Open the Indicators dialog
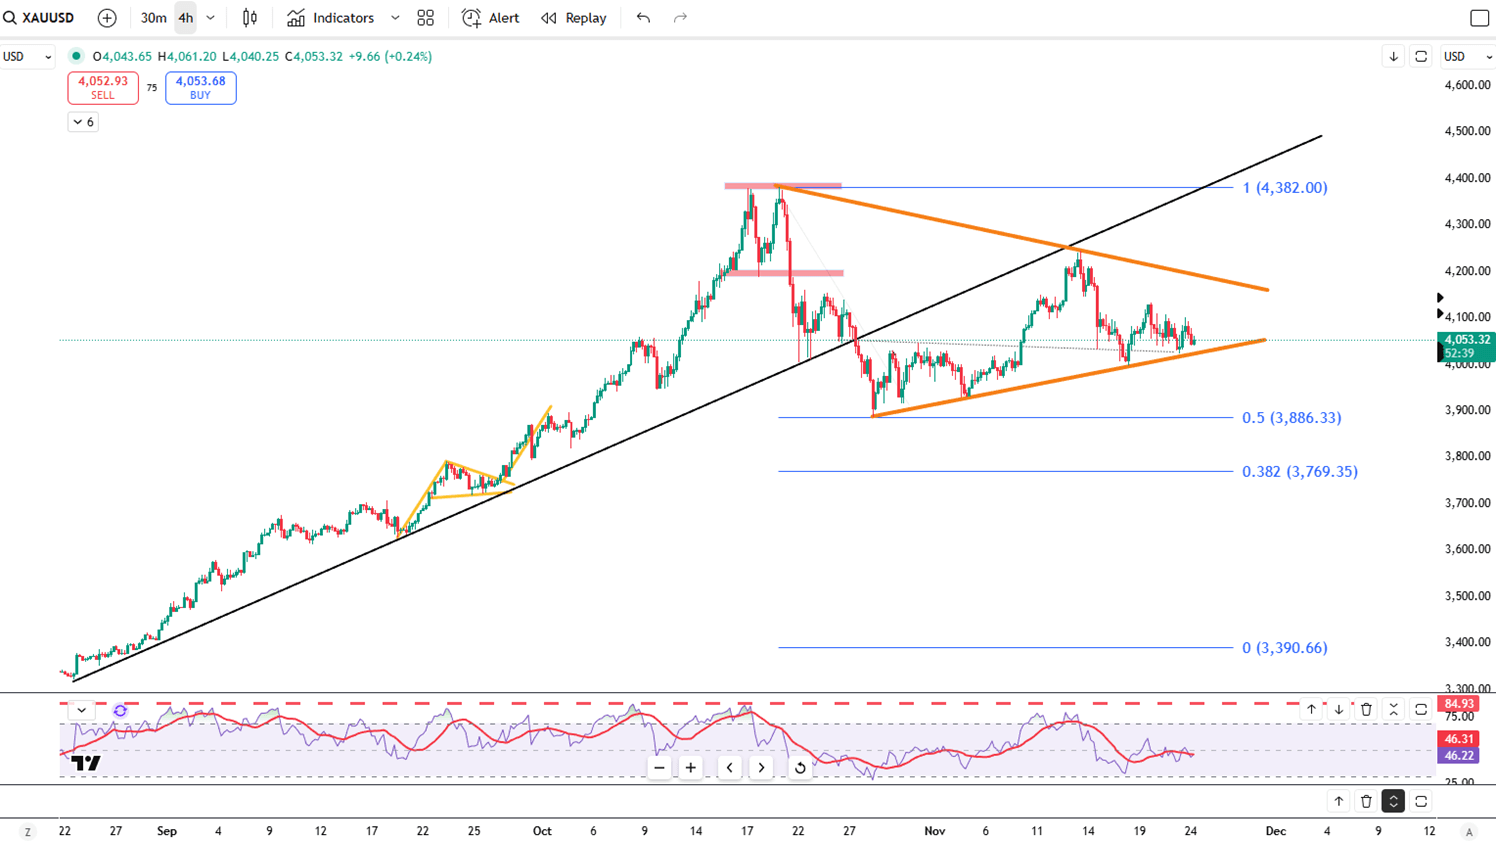This screenshot has width=1496, height=841. [x=331, y=18]
